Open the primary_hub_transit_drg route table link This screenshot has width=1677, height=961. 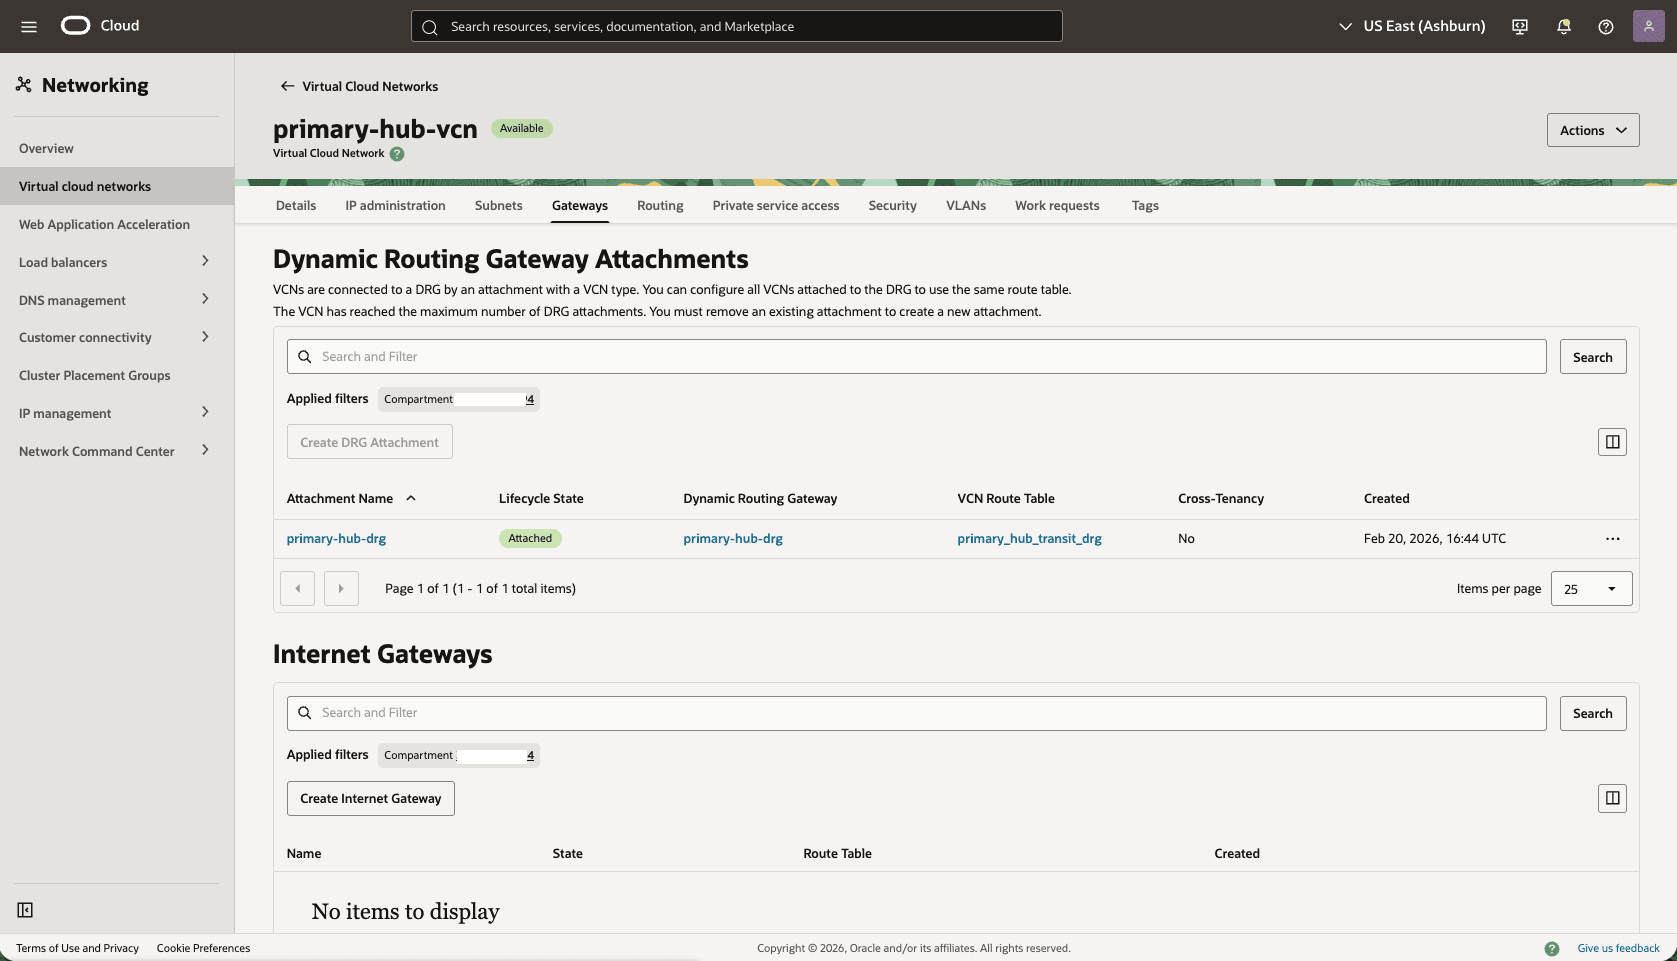pos(1029,538)
